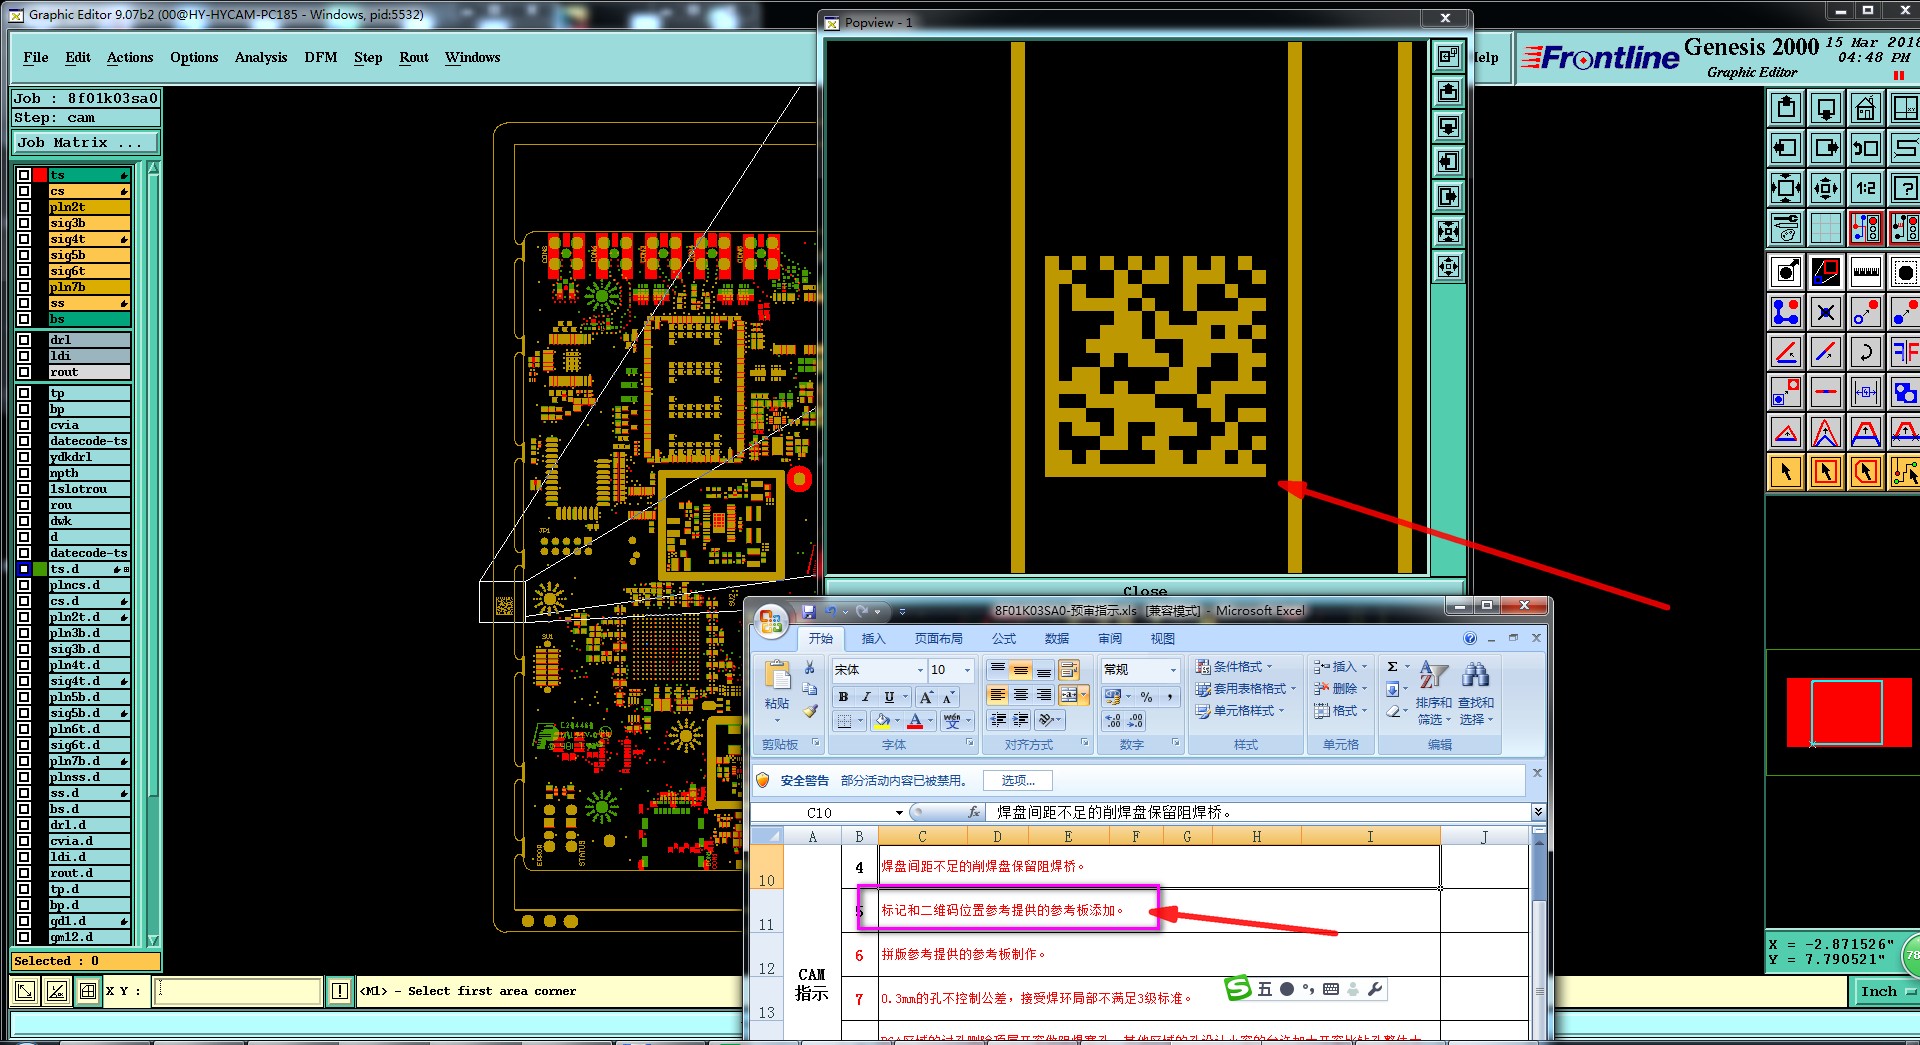Click the blue-red connected nodes tool icon
The width and height of the screenshot is (1920, 1045).
point(1786,312)
